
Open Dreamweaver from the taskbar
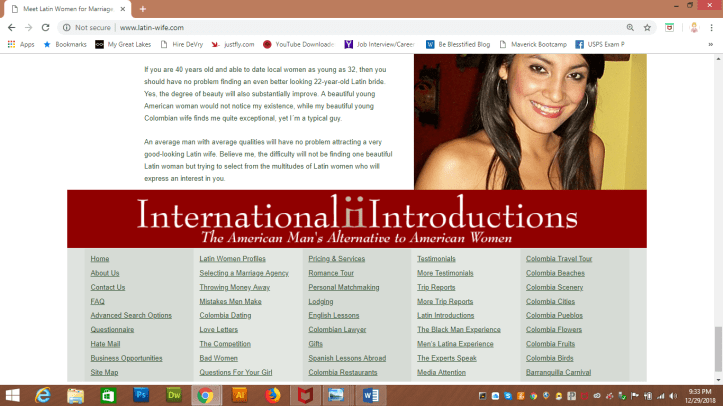[174, 395]
